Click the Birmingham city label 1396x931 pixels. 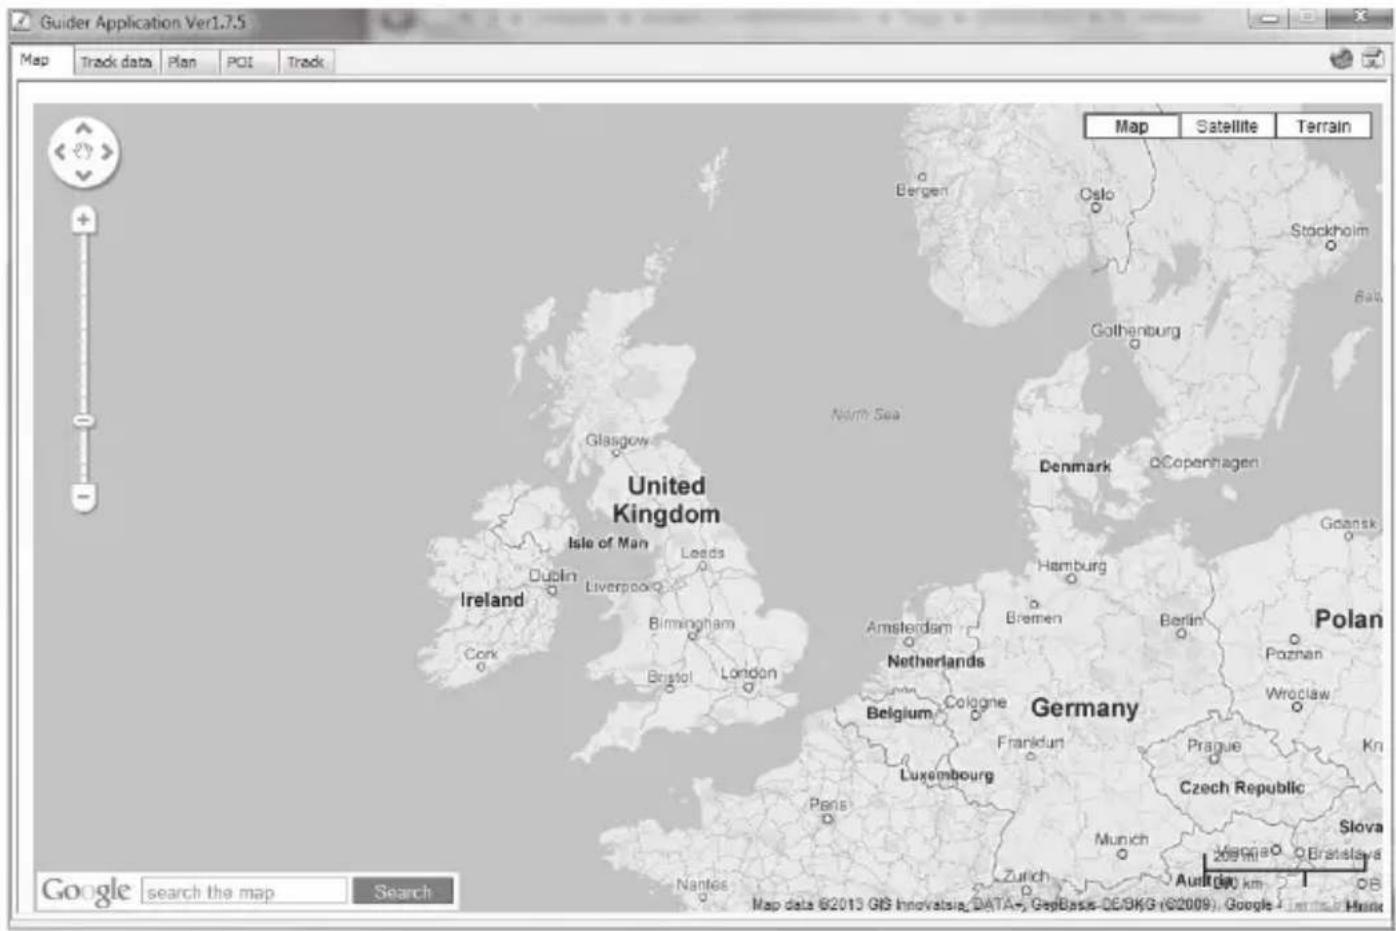691,623
